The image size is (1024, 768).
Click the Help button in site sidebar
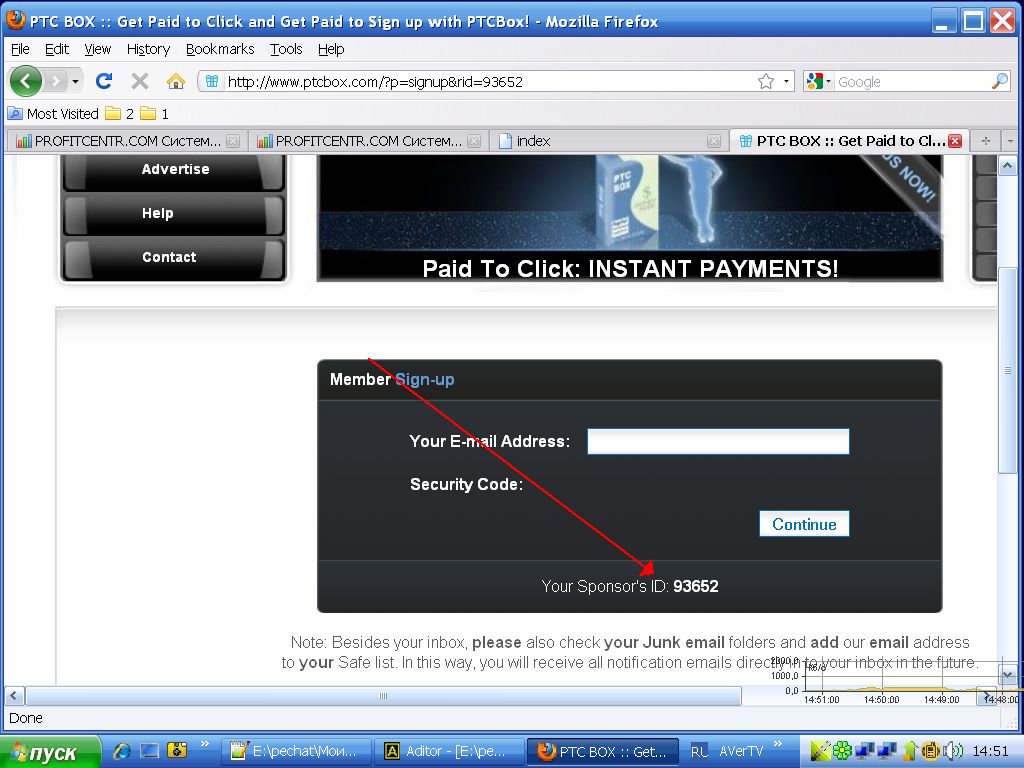(x=174, y=214)
